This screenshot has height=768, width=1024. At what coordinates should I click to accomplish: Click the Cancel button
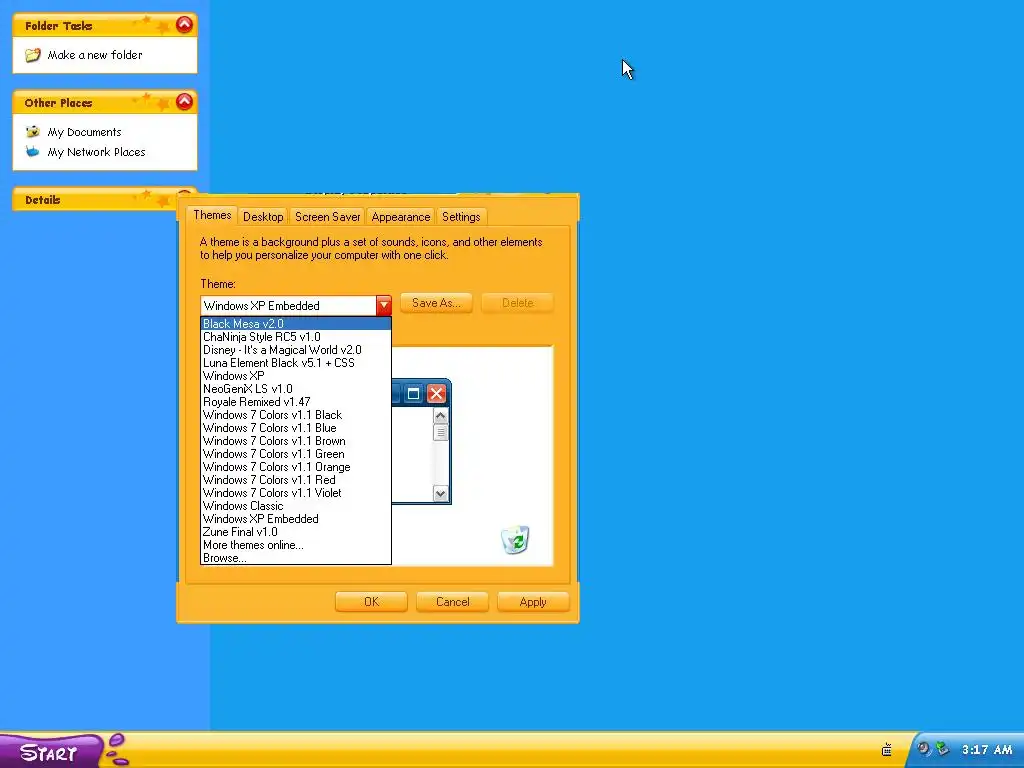[x=453, y=601]
